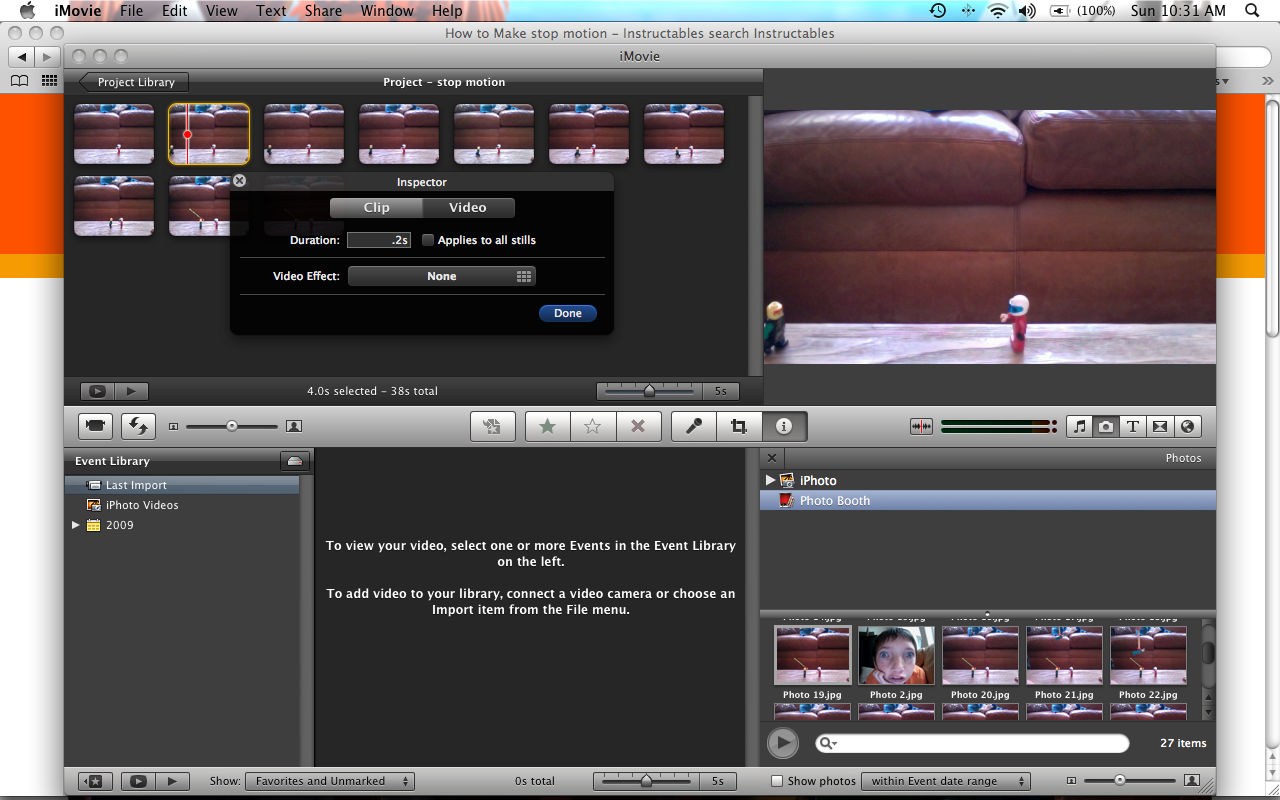This screenshot has width=1280, height=800.
Task: Open the Text menu
Action: [x=271, y=11]
